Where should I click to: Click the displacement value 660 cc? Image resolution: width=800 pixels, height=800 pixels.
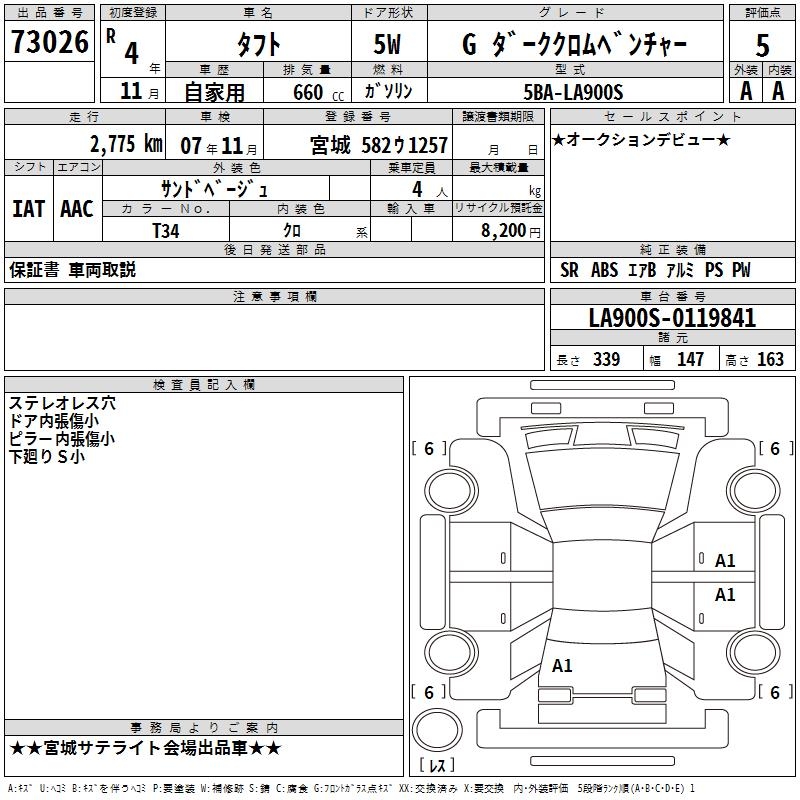click(x=318, y=92)
